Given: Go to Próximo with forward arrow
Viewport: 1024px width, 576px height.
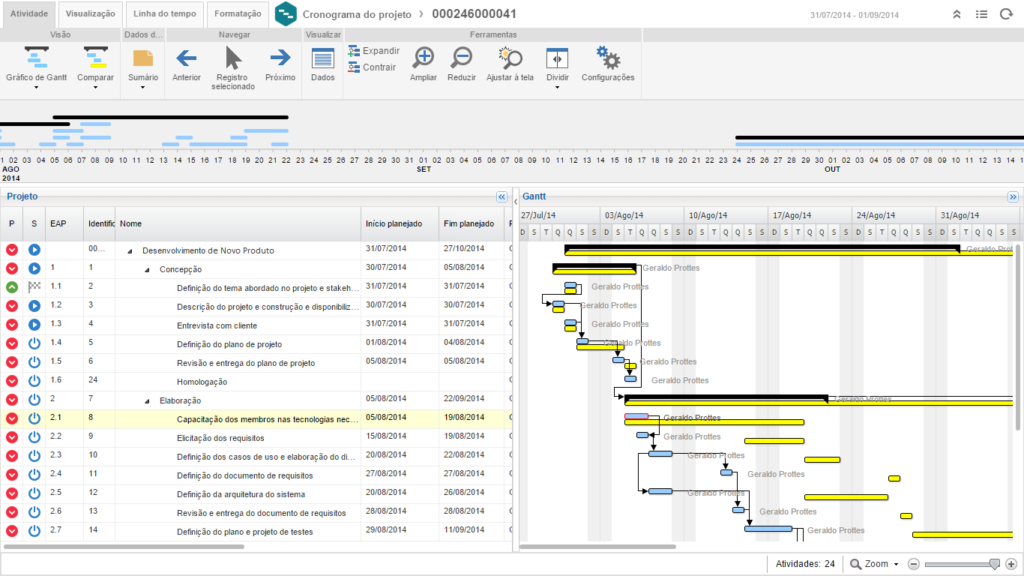Looking at the screenshot, I should pos(280,59).
